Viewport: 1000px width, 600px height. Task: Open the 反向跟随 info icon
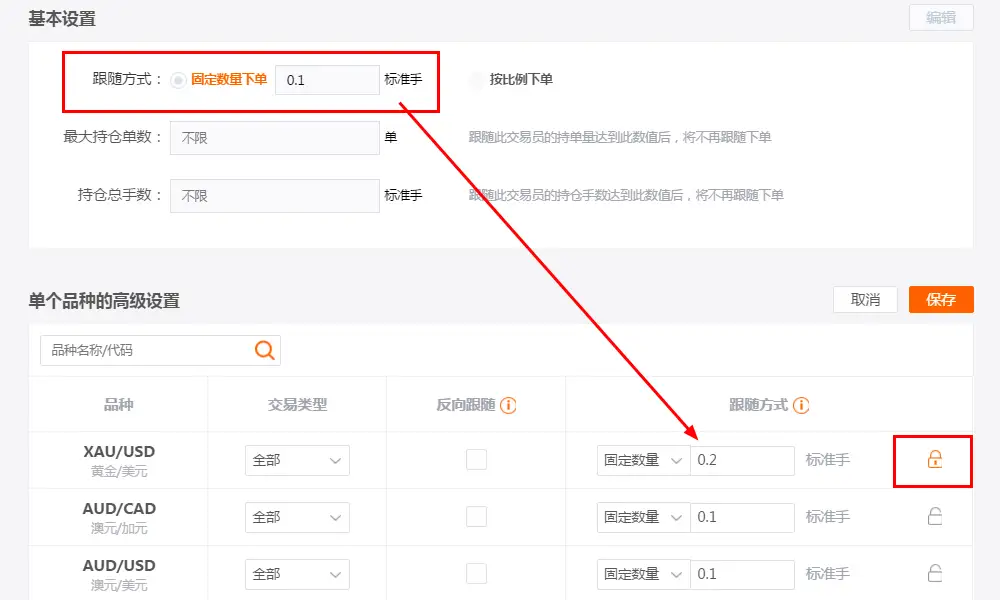coord(508,405)
